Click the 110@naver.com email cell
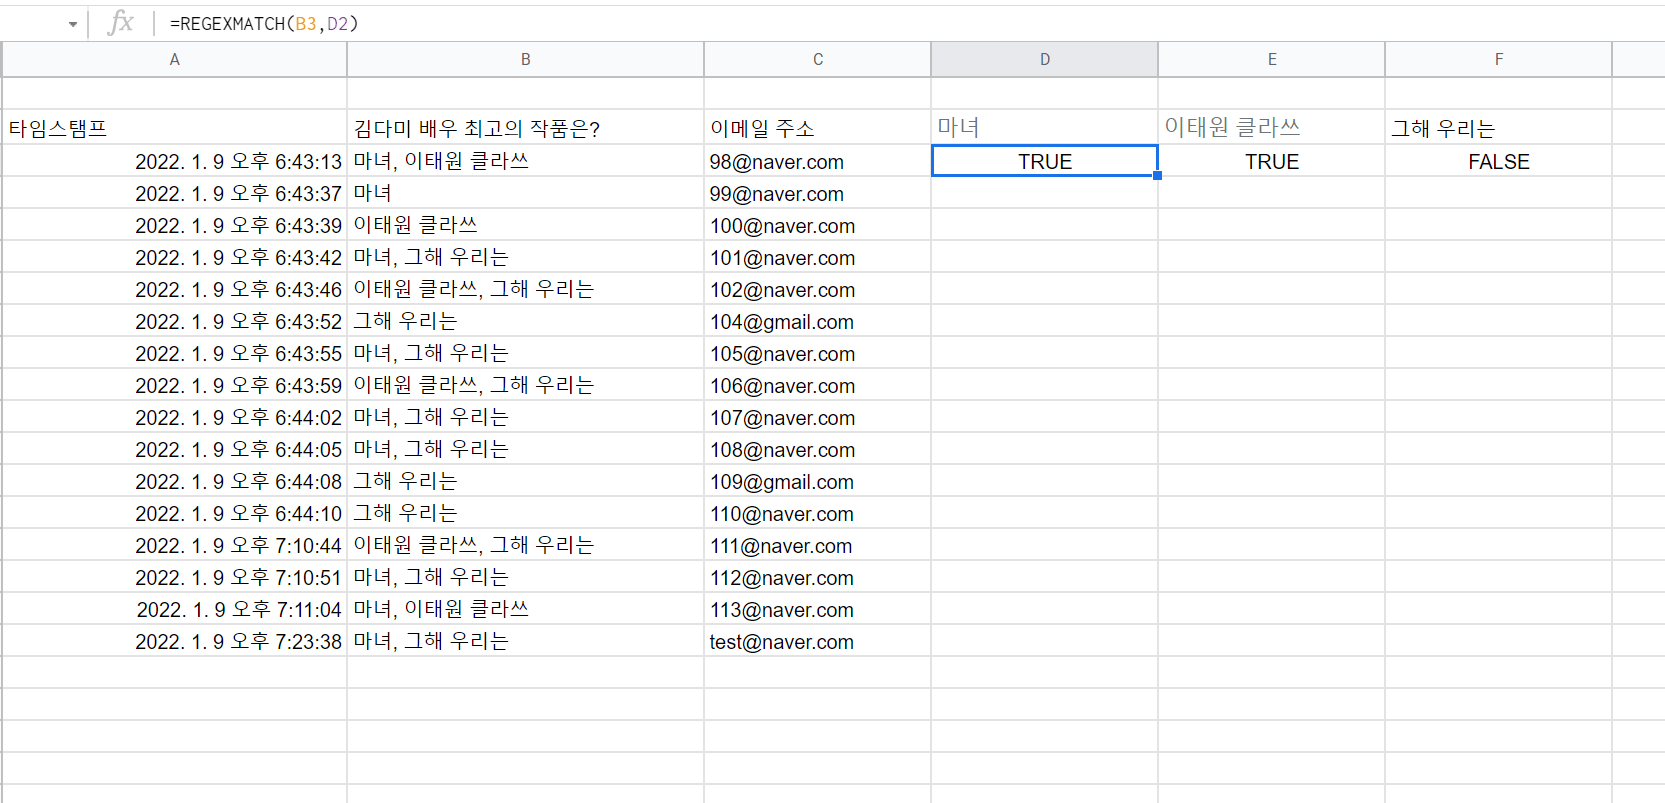 [817, 513]
